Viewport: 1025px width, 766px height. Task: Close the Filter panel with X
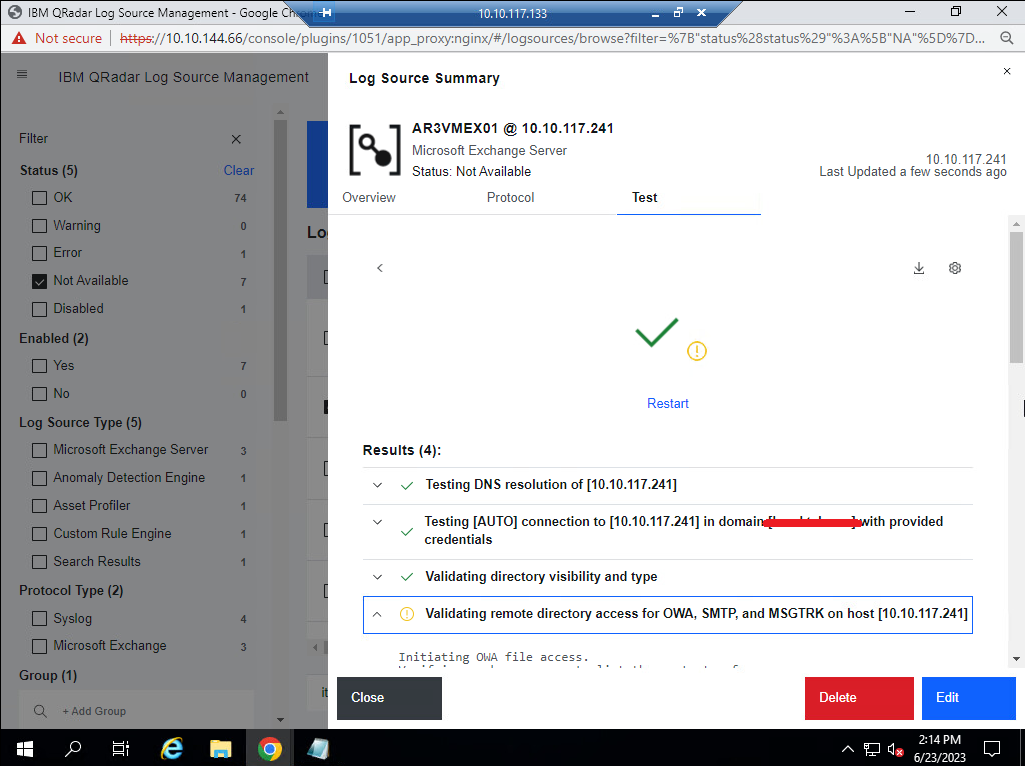point(236,139)
